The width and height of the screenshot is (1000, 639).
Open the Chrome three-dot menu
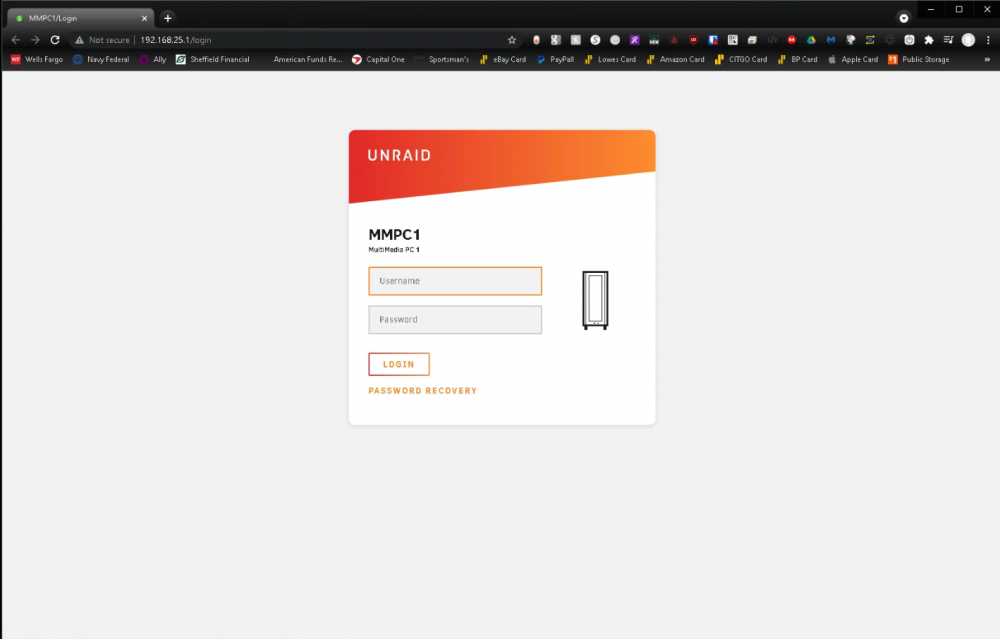988,40
